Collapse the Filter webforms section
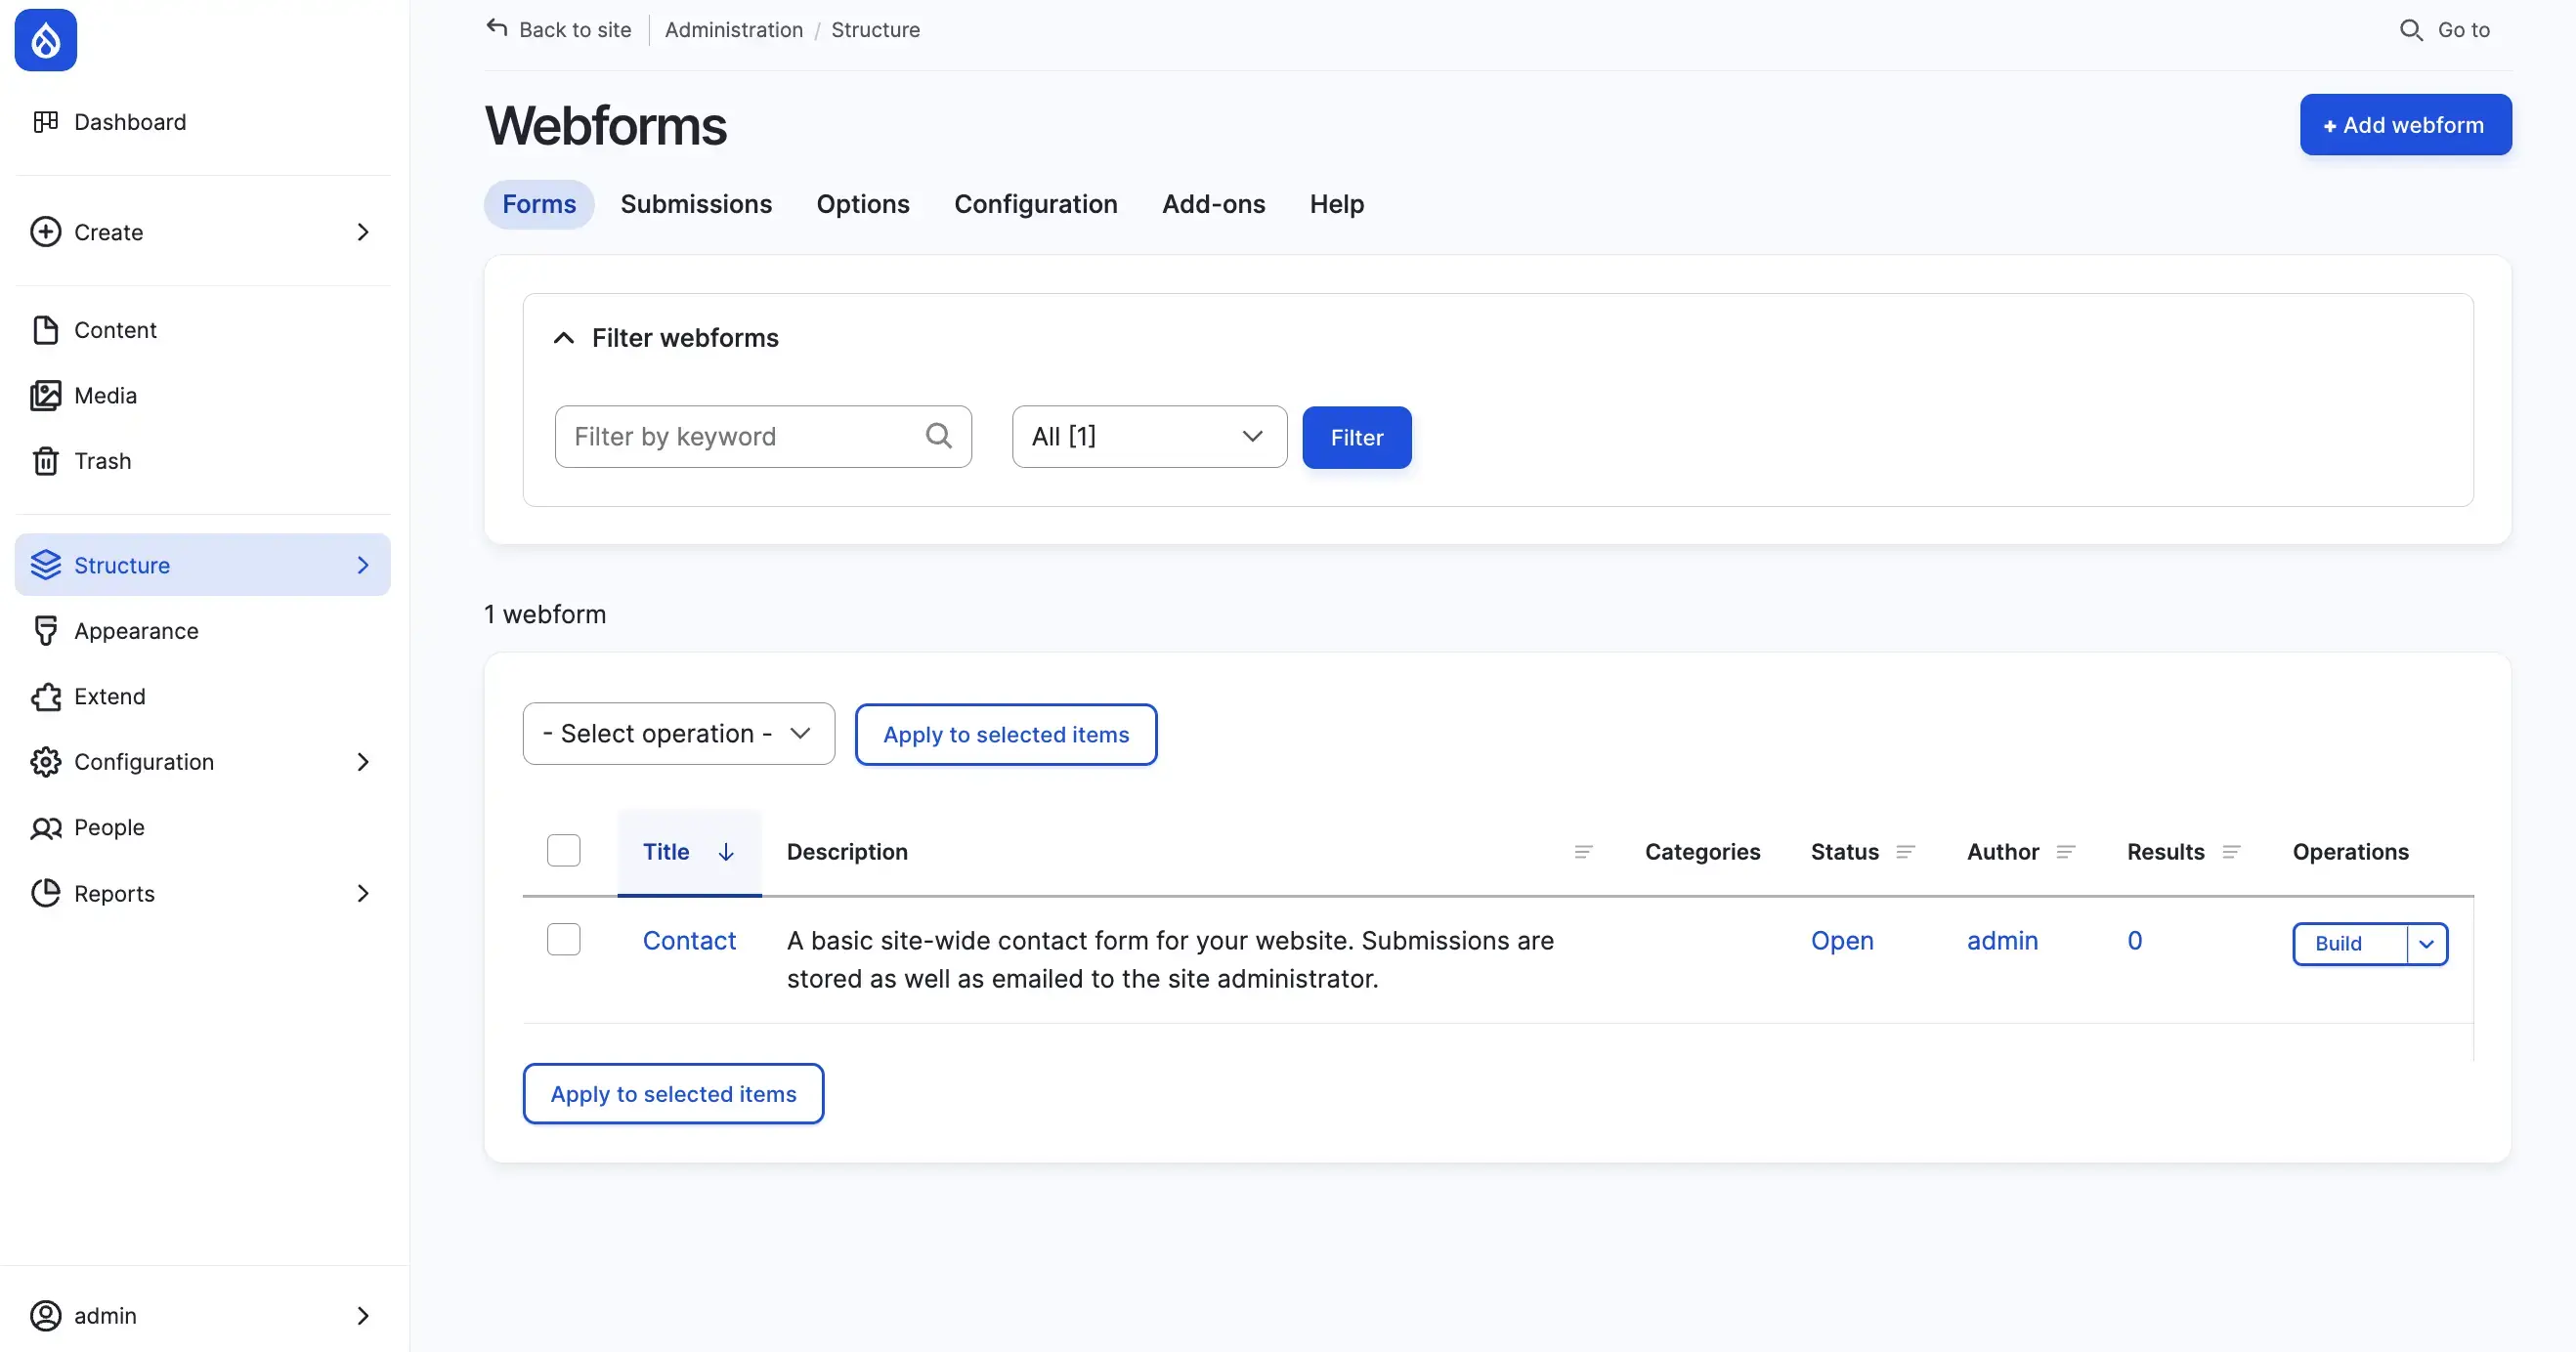The image size is (2576, 1352). tap(564, 338)
